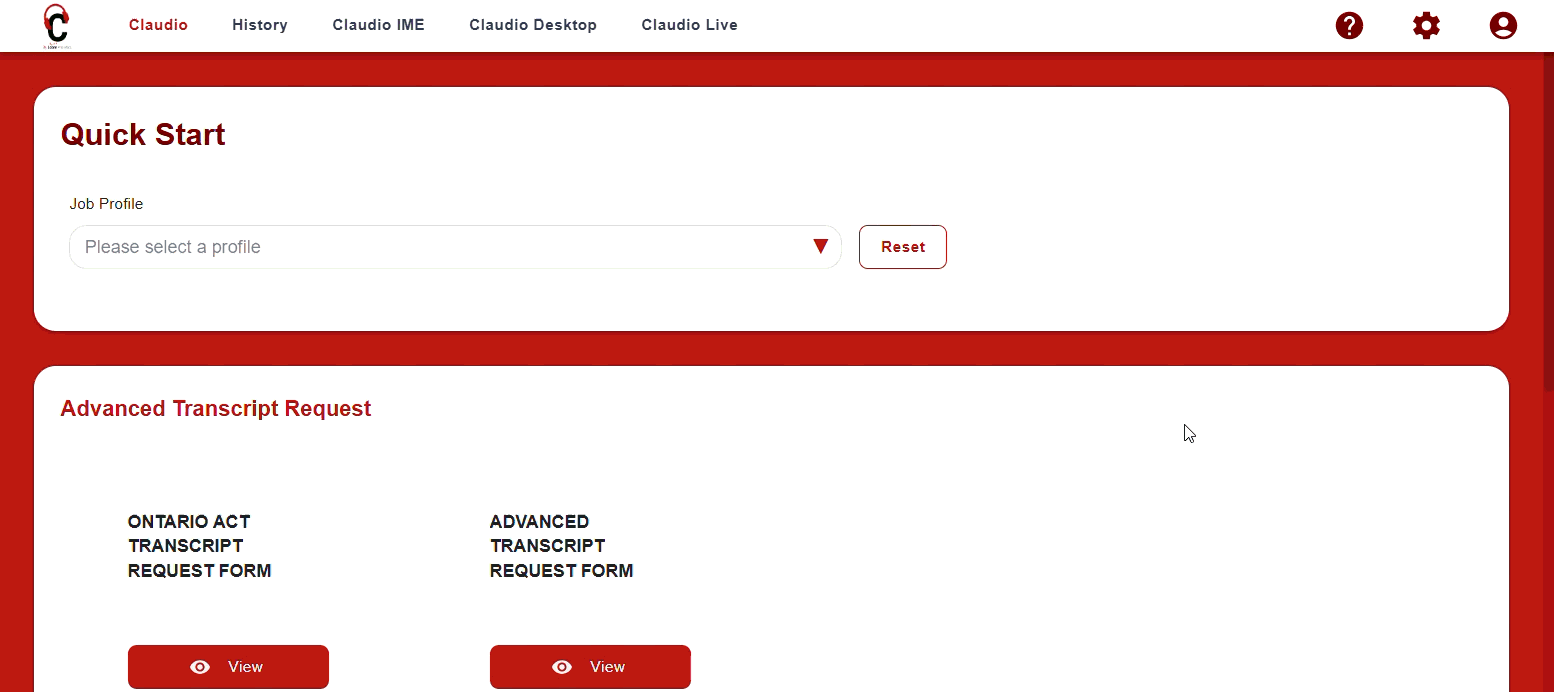Click the Reset button next to Job Profile
Screen dimensions: 1554x692
pos(902,246)
